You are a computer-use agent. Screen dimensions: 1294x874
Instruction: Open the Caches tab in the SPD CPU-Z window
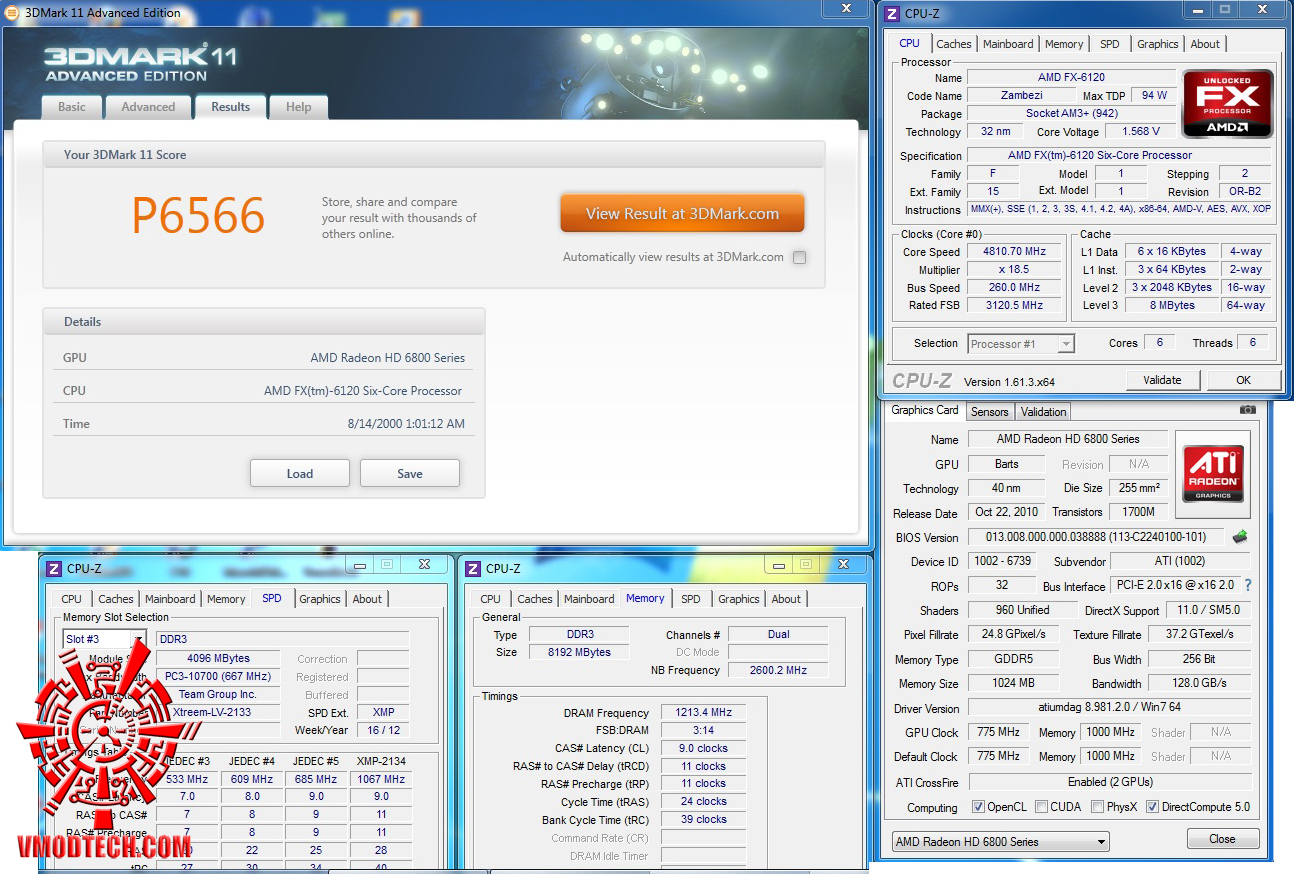point(116,599)
